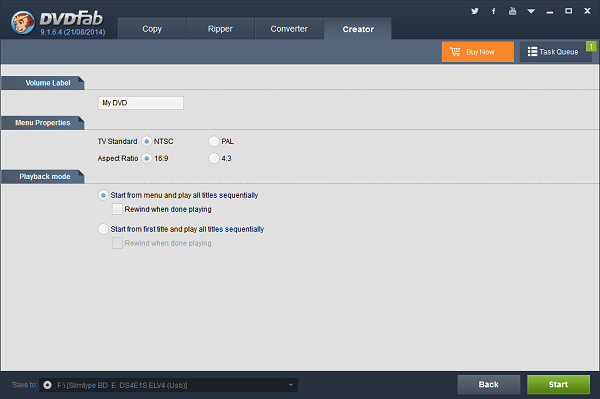Open the Facebook icon in title bar

click(494, 11)
